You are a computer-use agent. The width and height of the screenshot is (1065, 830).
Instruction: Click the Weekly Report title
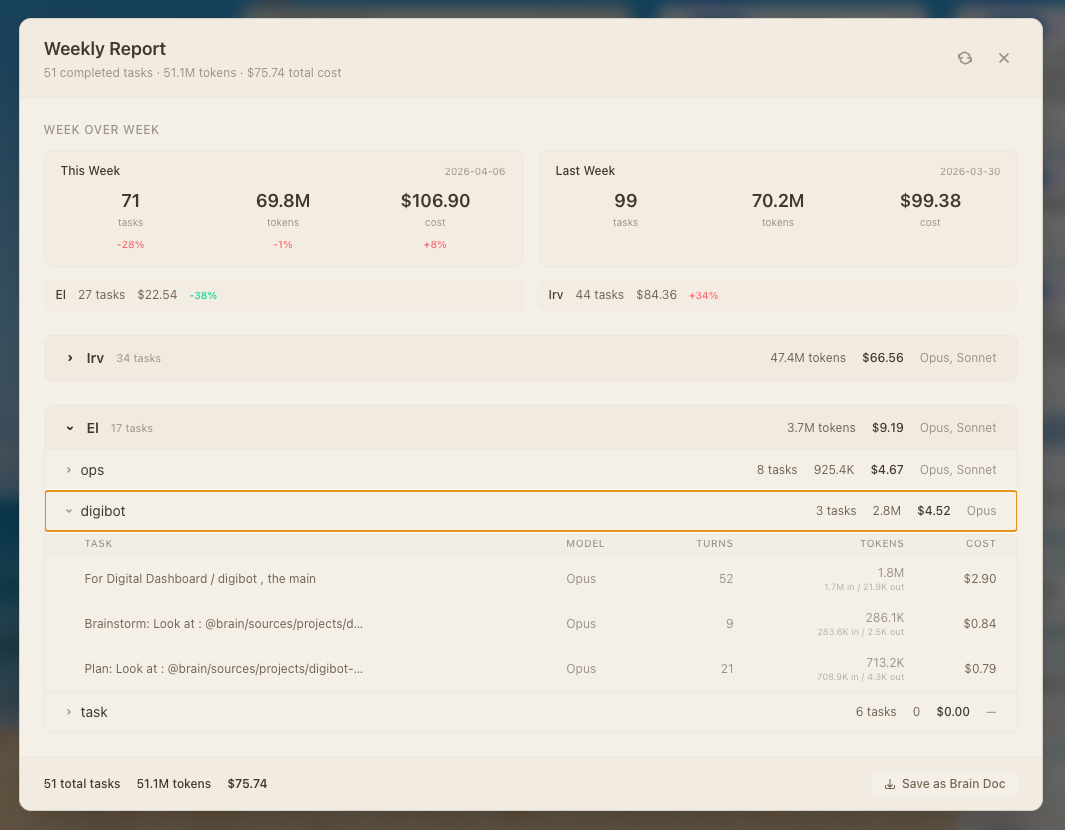pos(105,49)
